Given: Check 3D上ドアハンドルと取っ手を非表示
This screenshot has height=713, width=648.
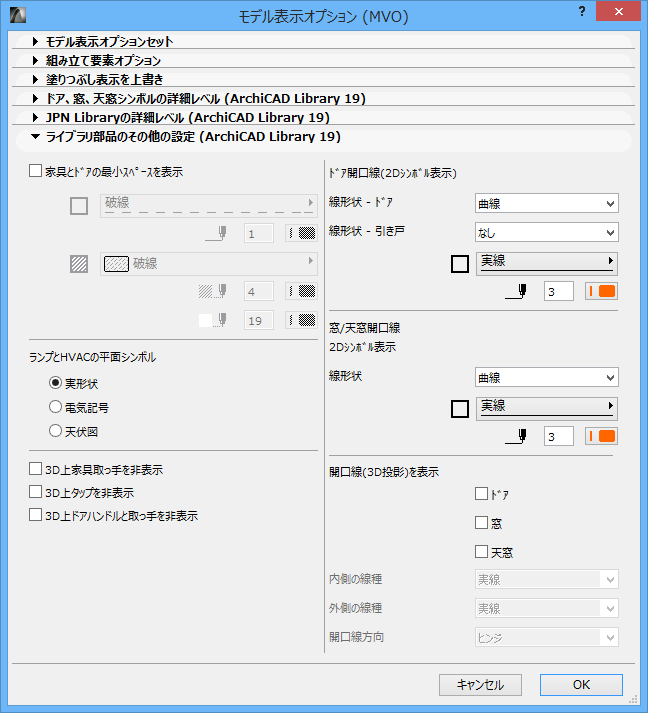Looking at the screenshot, I should (35, 515).
